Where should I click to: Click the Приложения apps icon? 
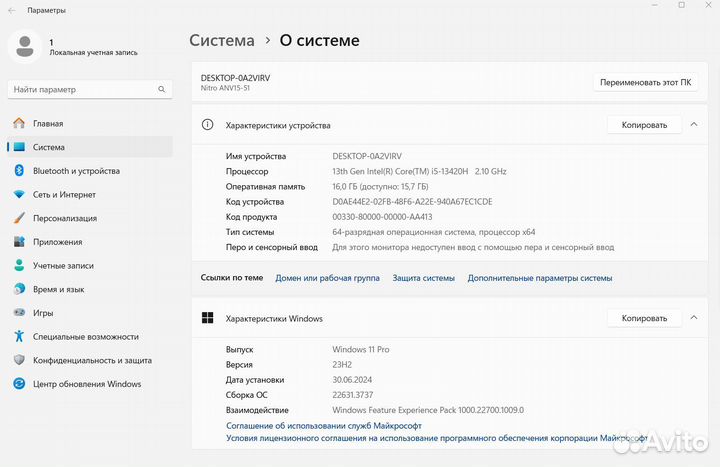point(19,242)
